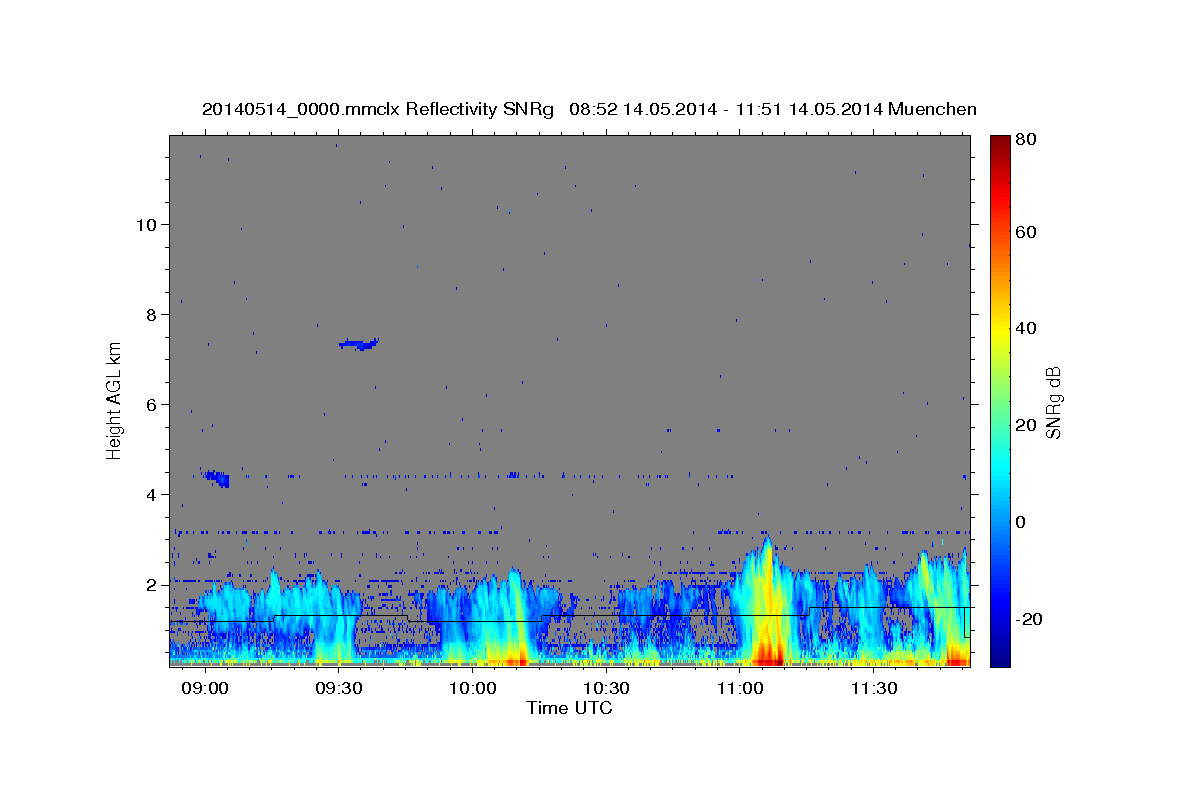Click the 09:00 time tick label
This screenshot has width=1200, height=800.
(207, 689)
